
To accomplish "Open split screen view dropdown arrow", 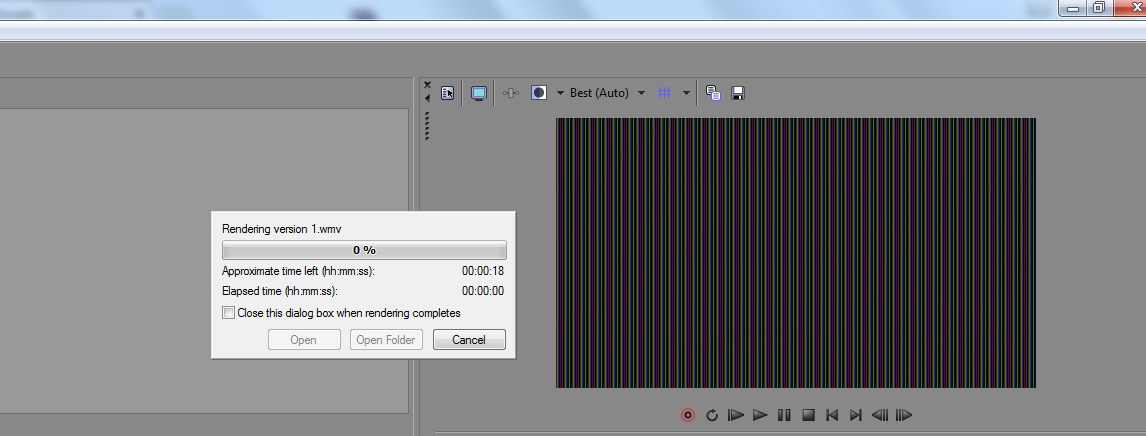I will [560, 93].
